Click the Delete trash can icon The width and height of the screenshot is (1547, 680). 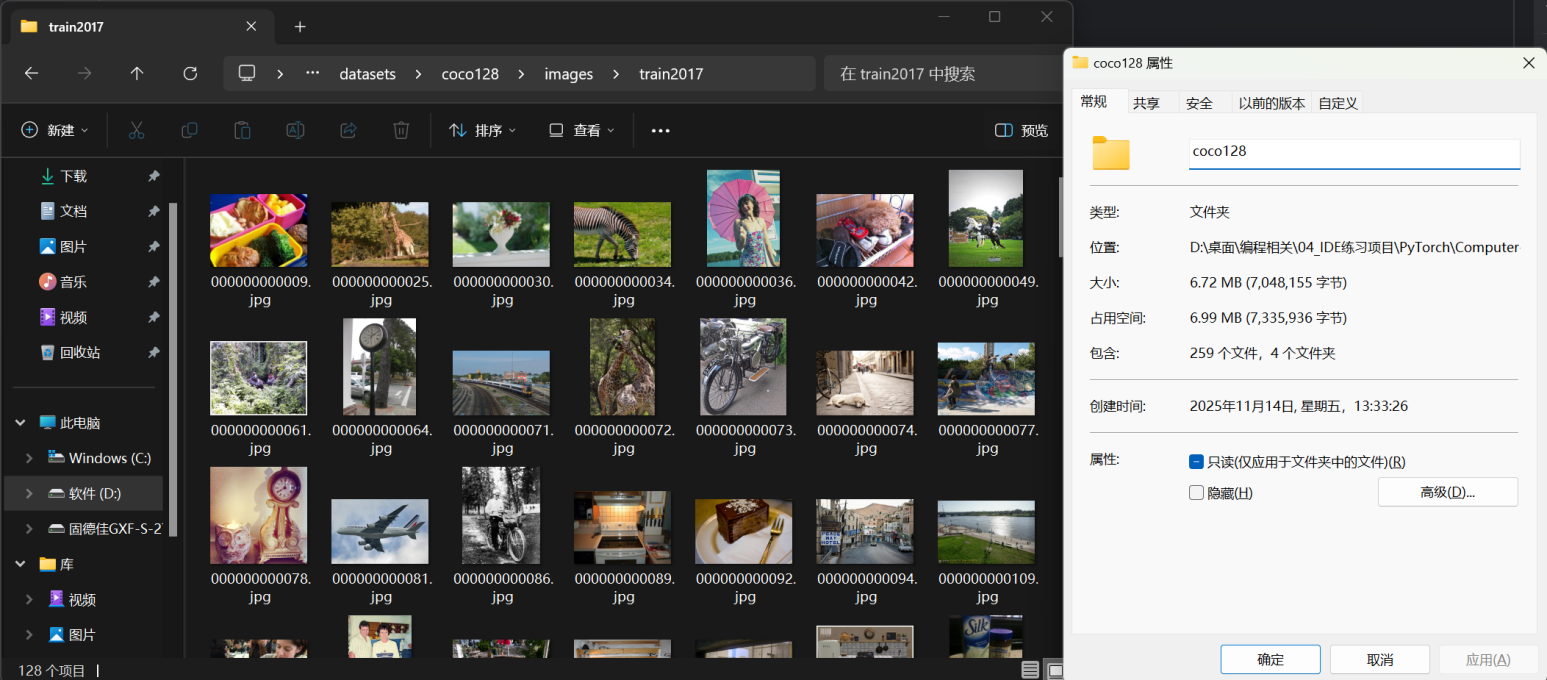click(401, 130)
